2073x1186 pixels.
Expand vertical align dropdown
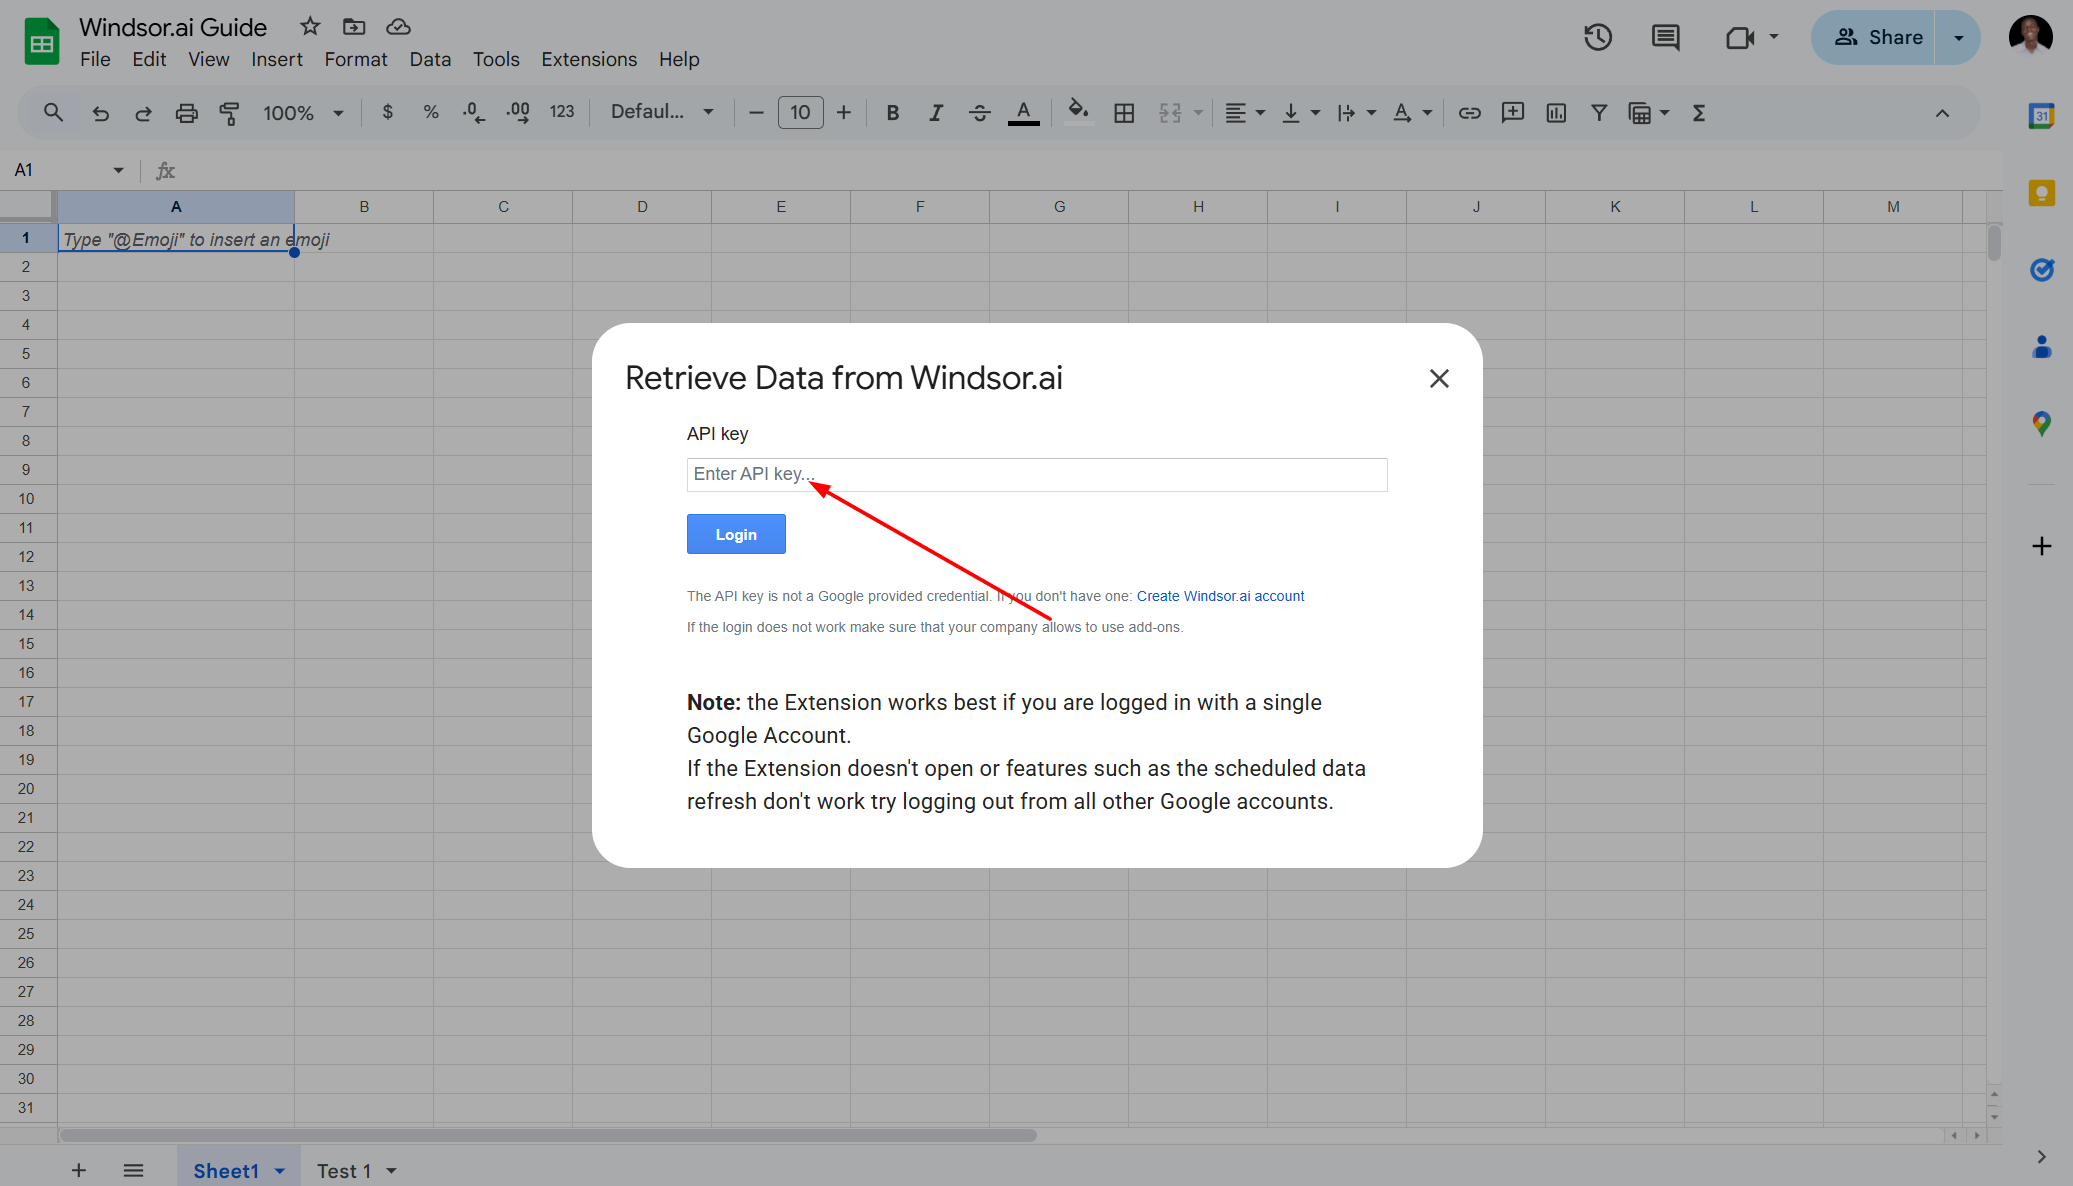[x=1315, y=113]
